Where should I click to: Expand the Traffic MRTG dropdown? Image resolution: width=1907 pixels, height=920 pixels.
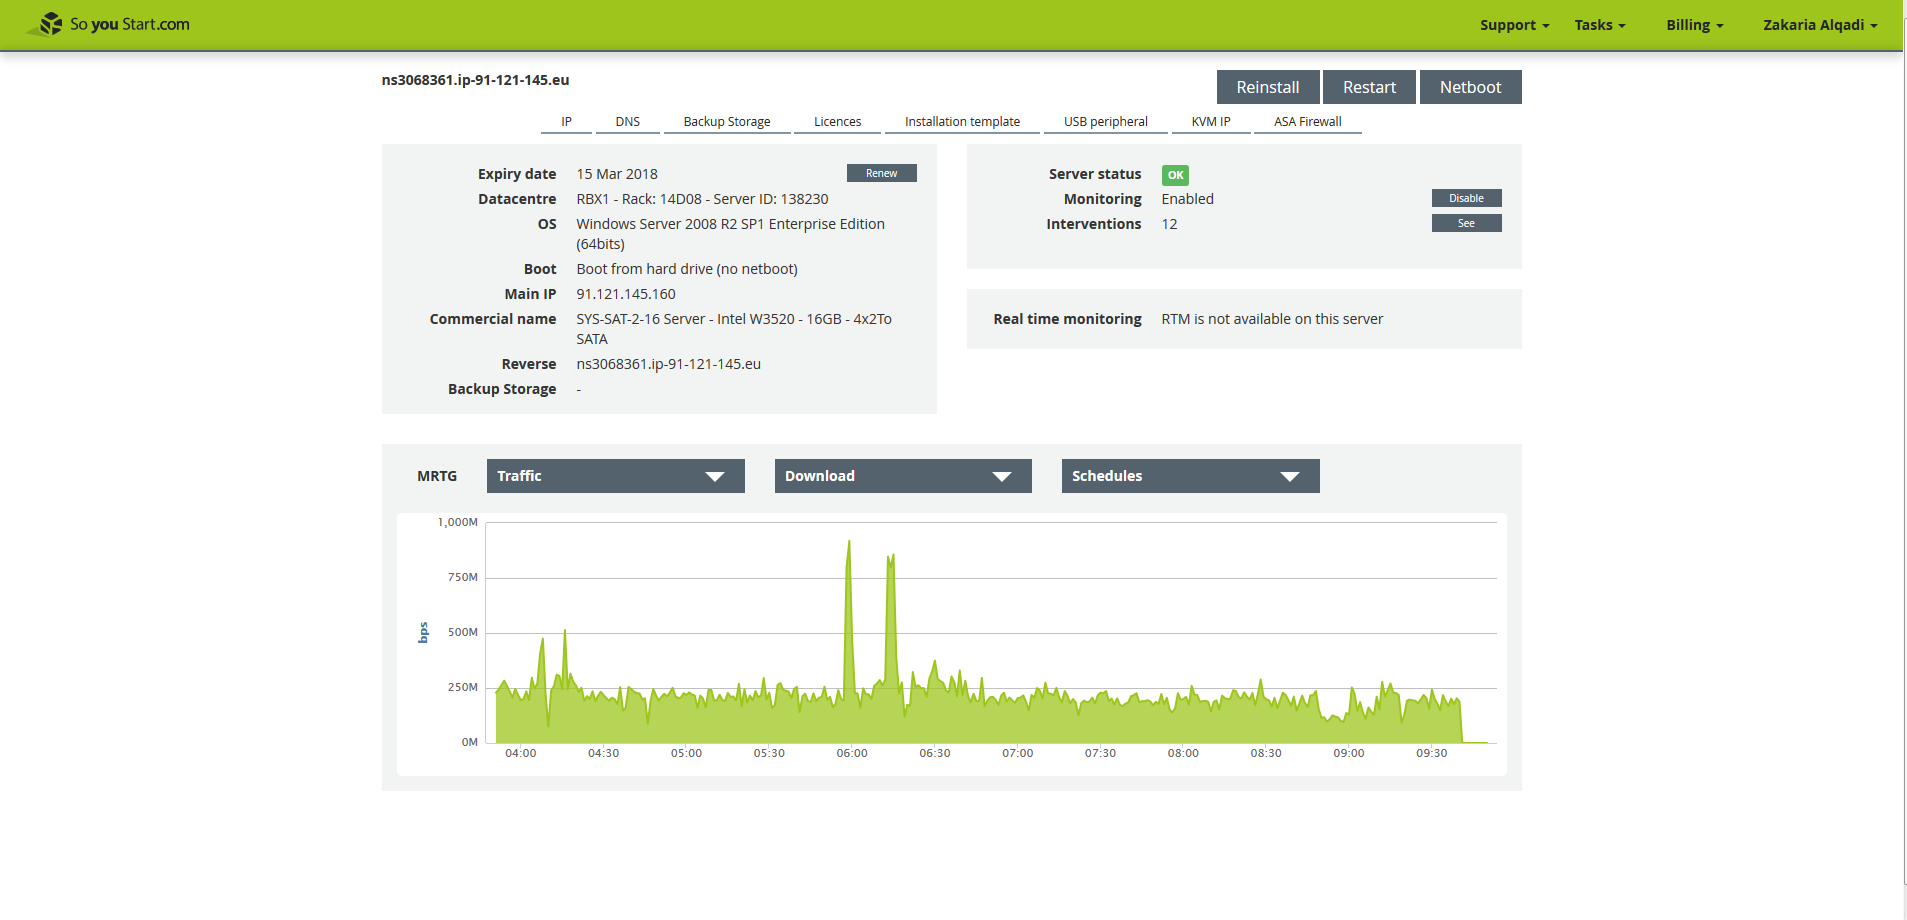point(615,476)
